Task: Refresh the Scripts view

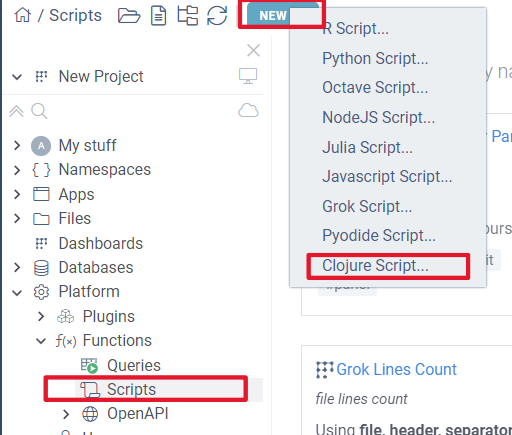Action: (217, 16)
